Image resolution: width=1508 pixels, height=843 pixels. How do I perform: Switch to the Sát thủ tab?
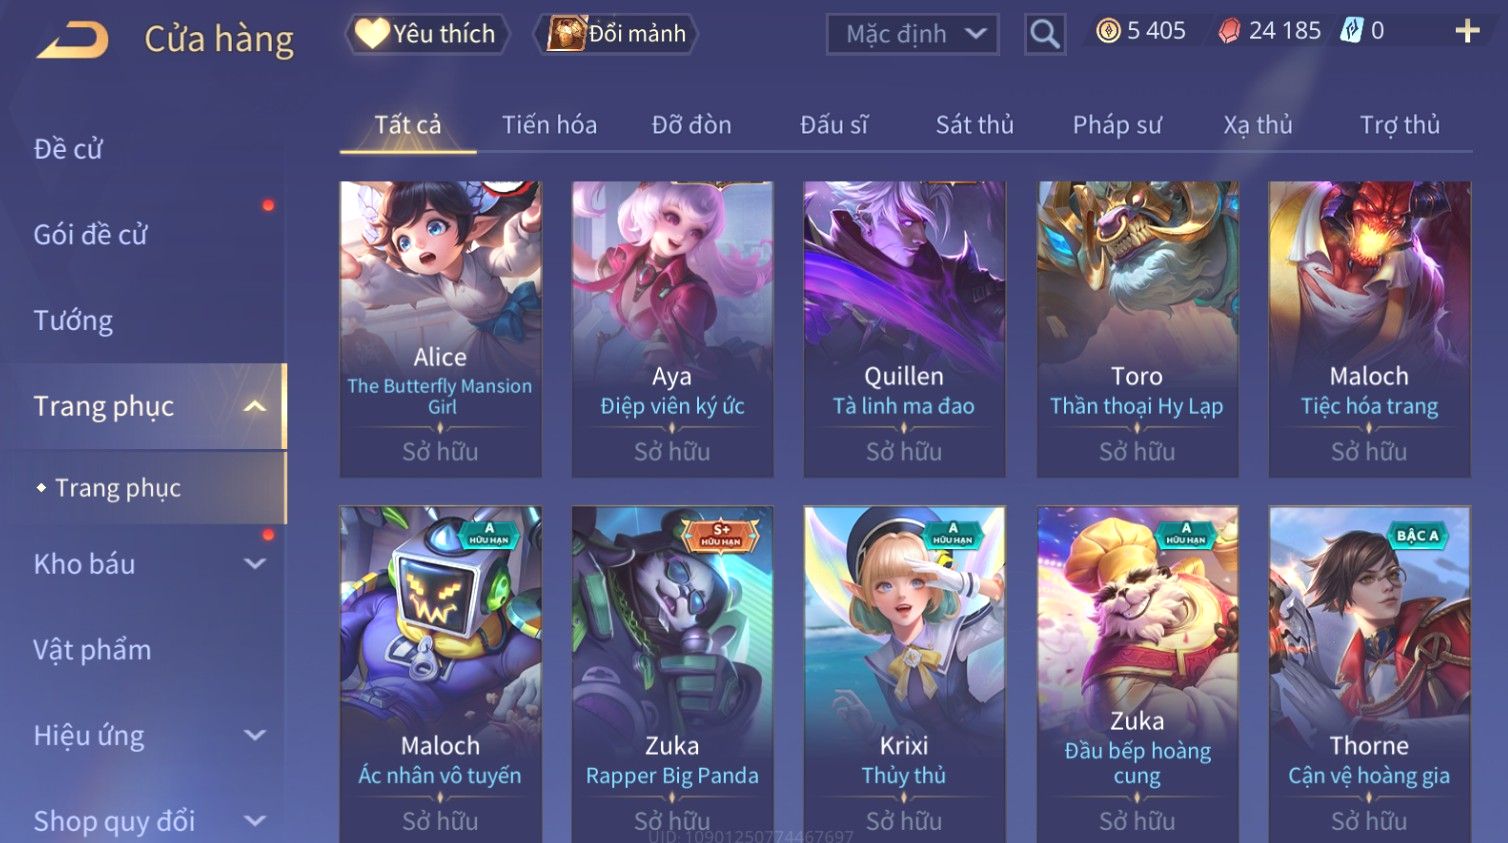(x=975, y=125)
